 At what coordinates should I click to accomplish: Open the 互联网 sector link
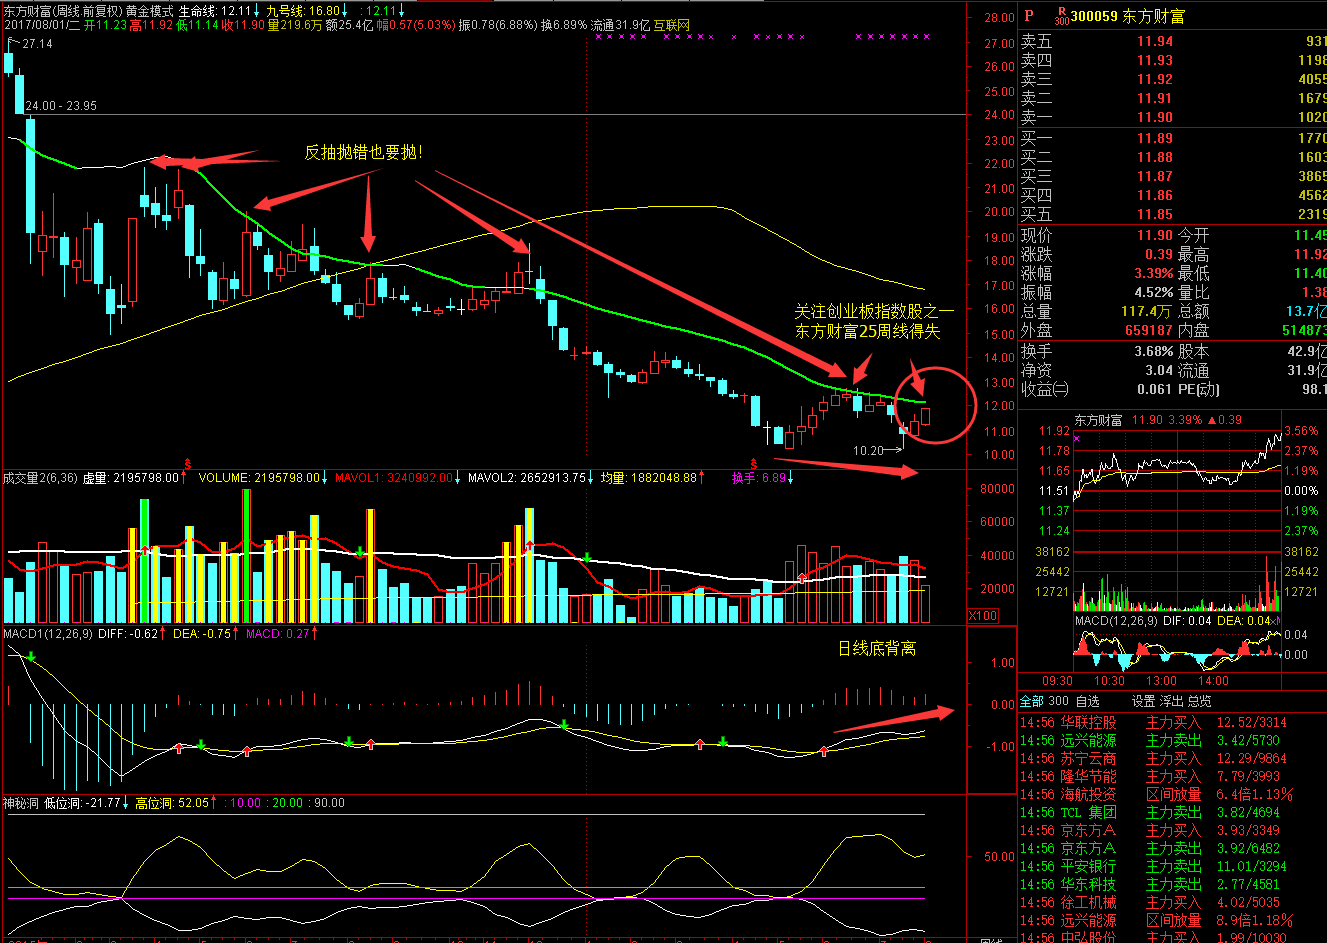coord(671,24)
